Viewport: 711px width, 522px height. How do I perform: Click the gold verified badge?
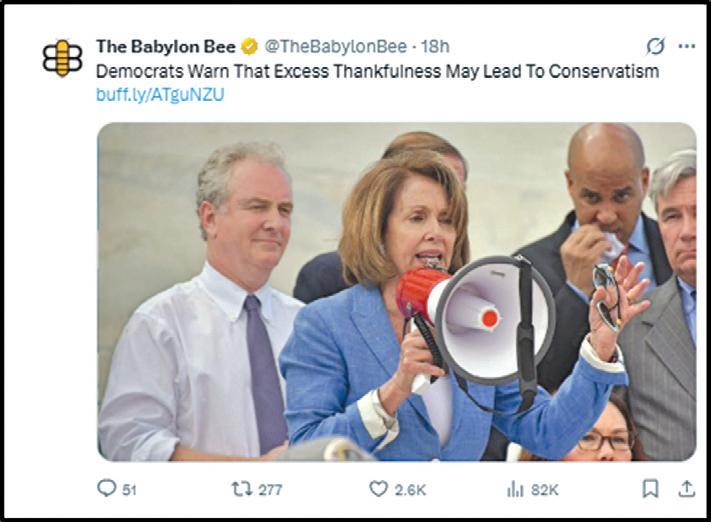[x=249, y=46]
